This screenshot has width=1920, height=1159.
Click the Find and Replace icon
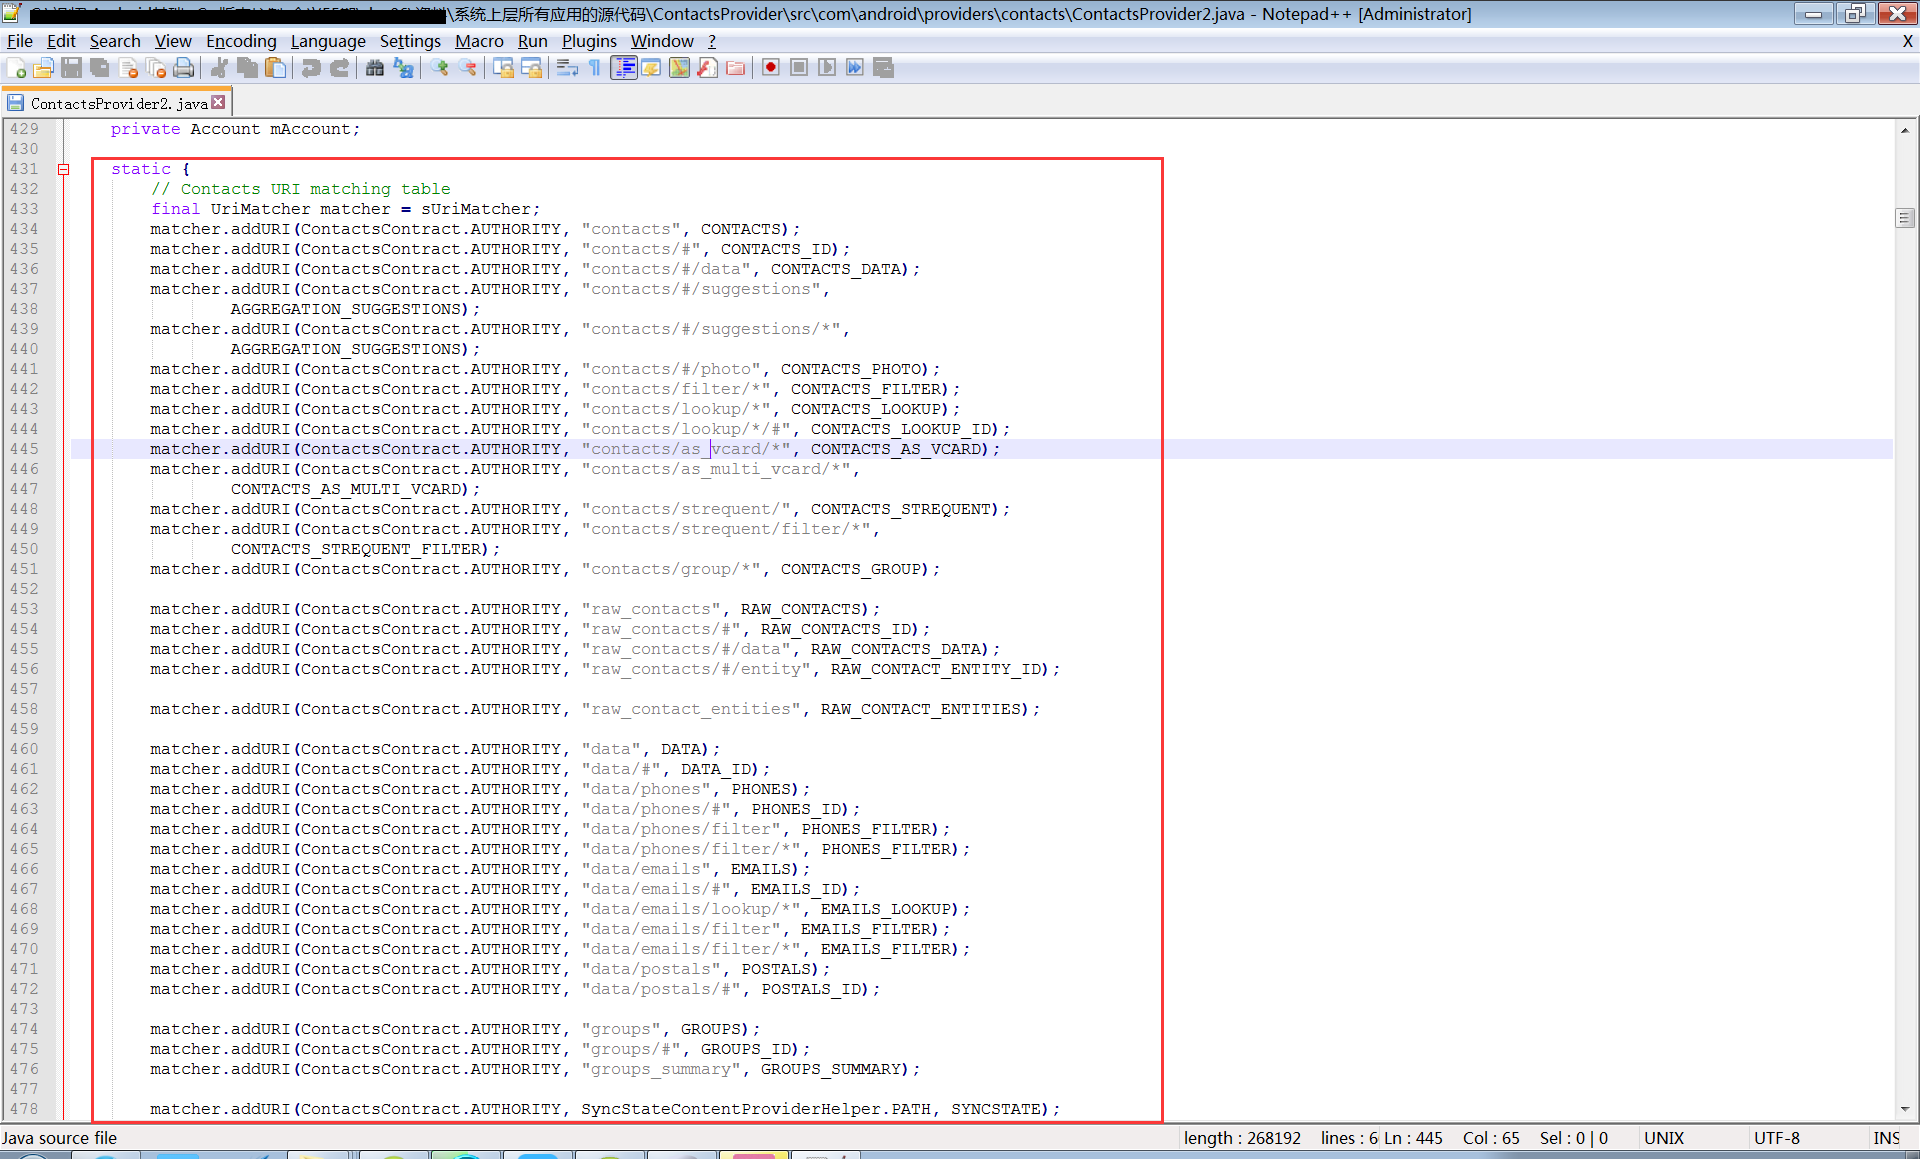point(404,68)
